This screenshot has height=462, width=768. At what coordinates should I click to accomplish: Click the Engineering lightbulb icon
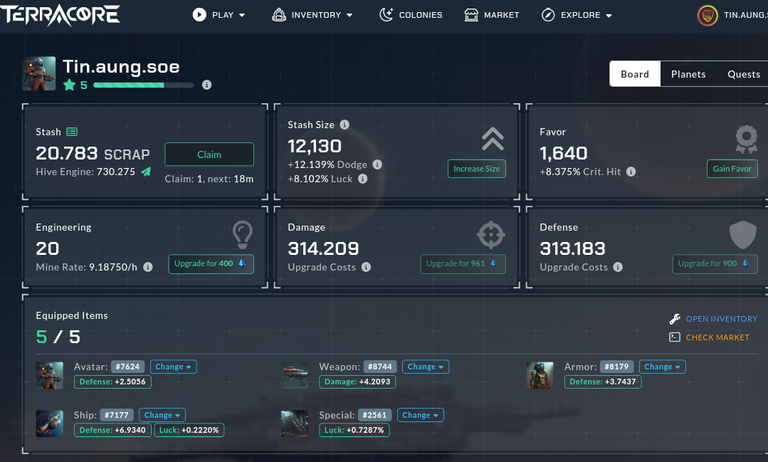tap(242, 234)
